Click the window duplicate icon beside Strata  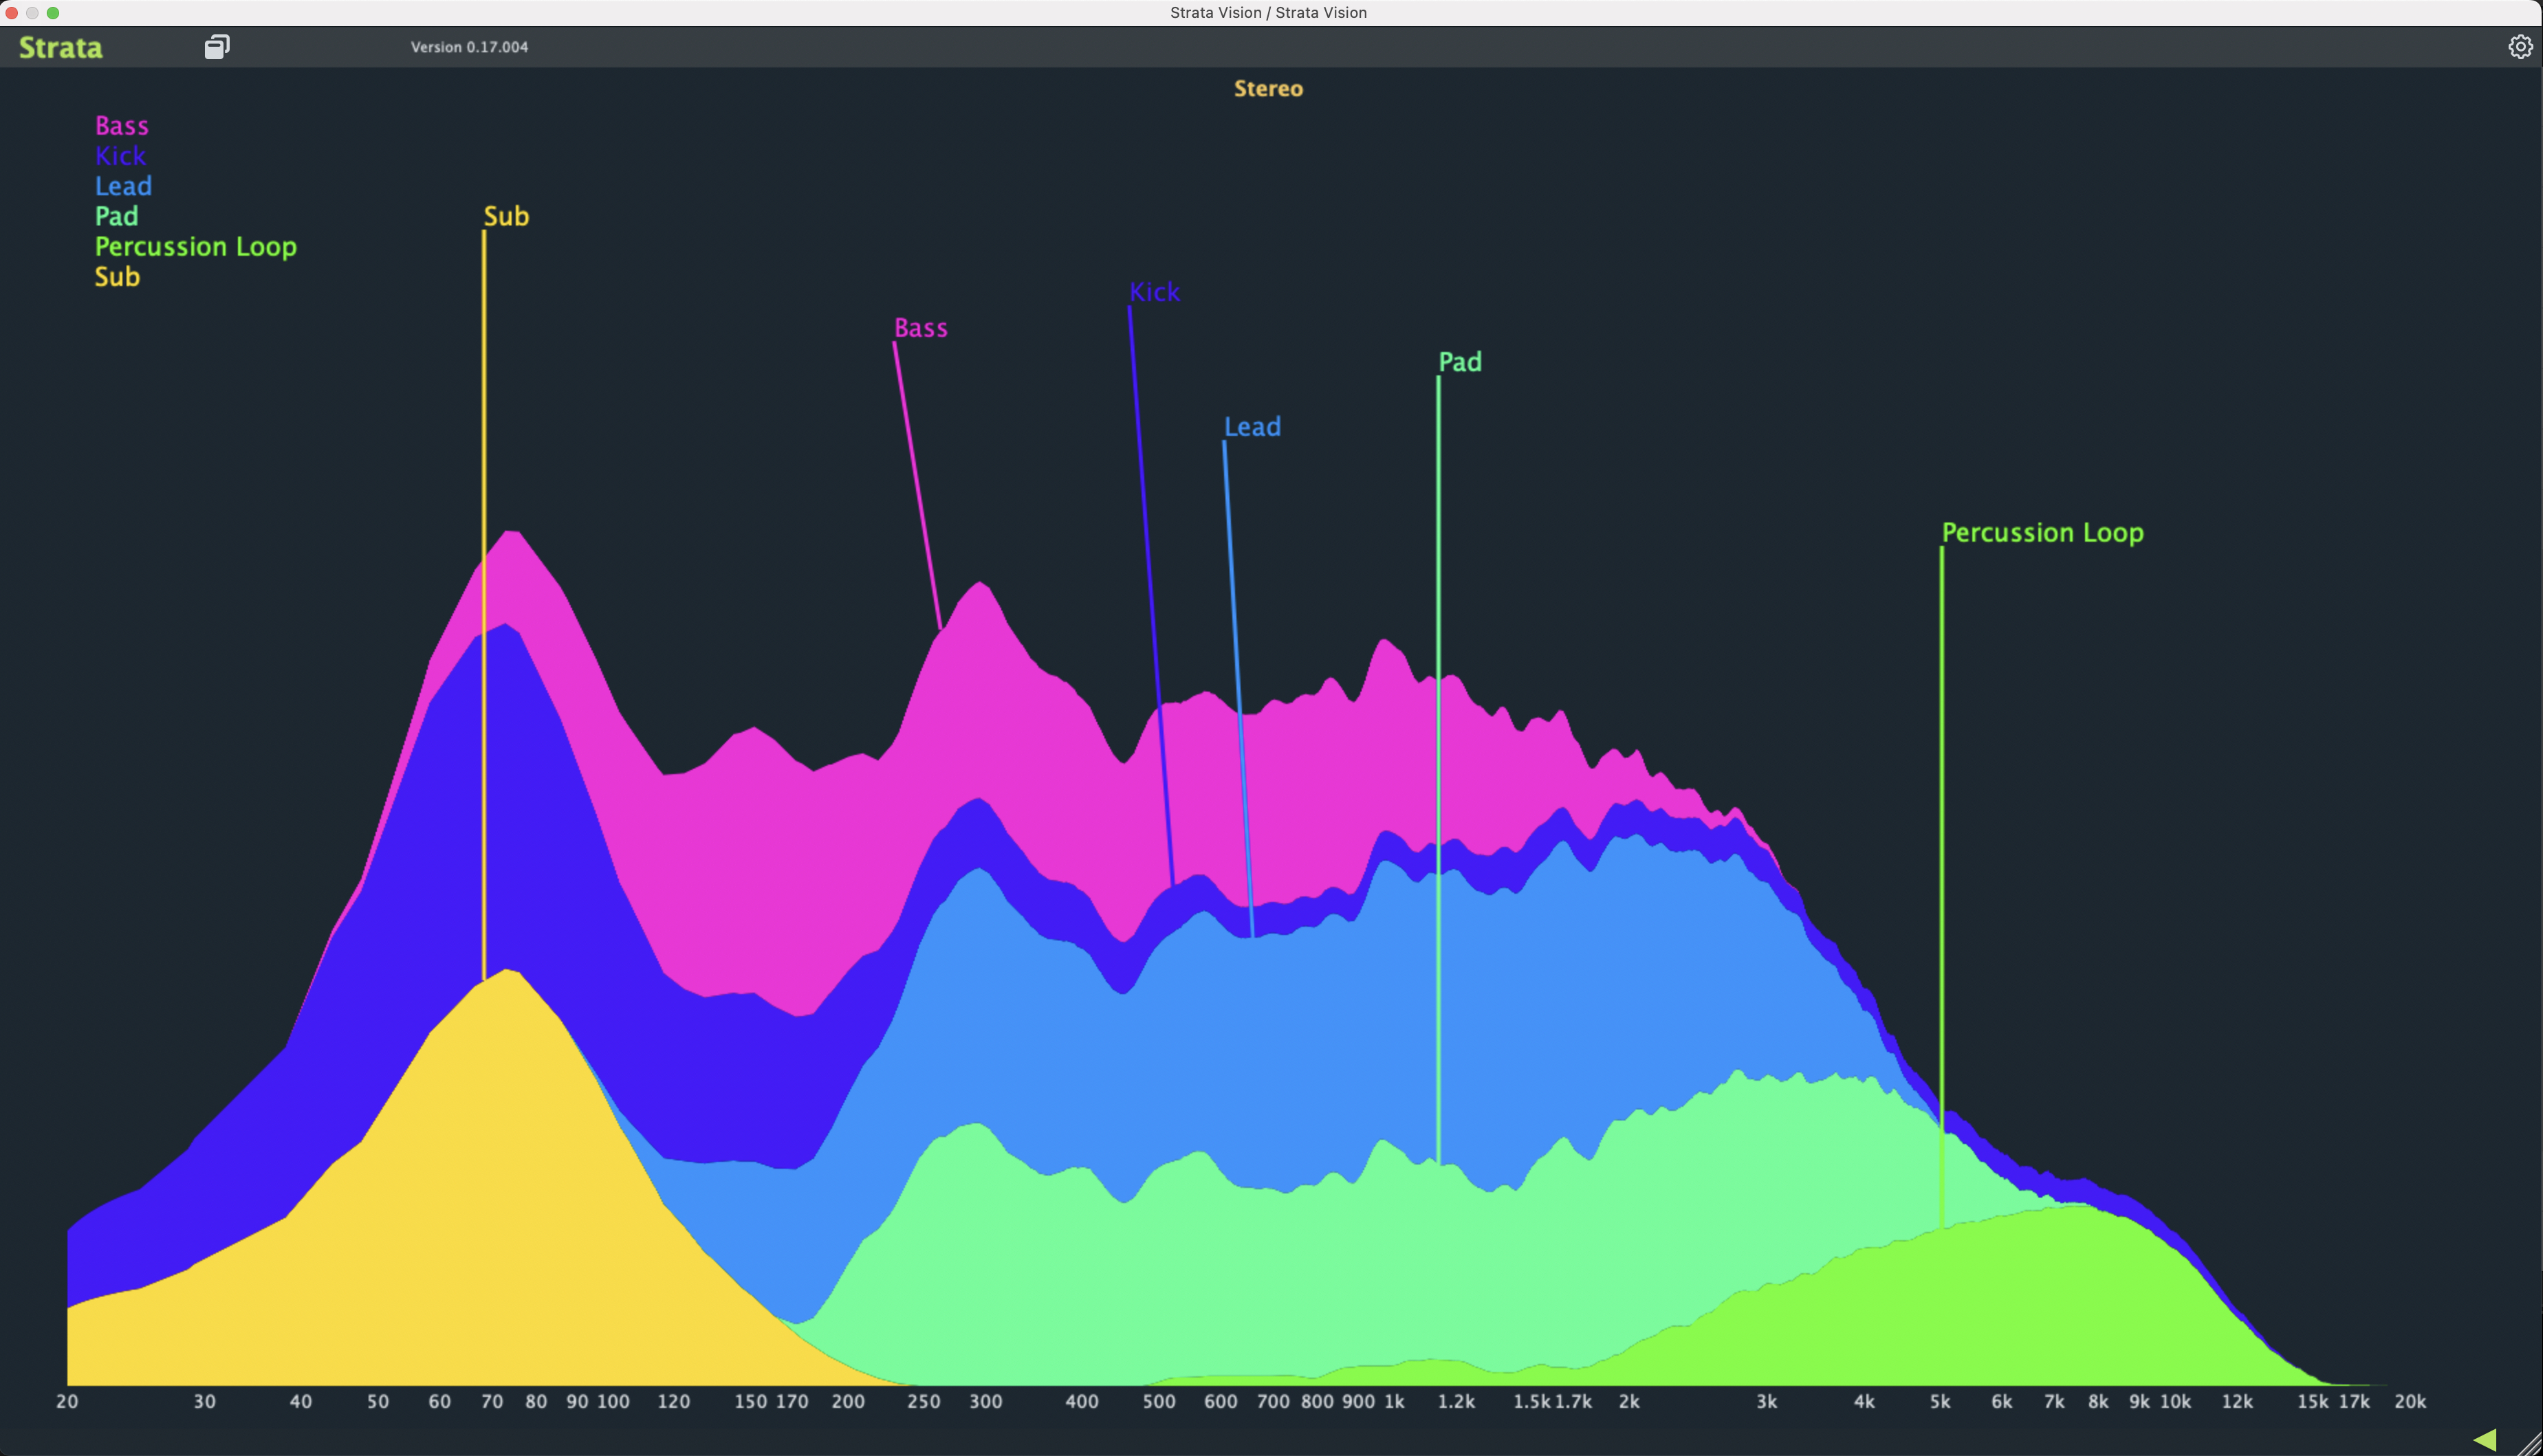pos(217,47)
